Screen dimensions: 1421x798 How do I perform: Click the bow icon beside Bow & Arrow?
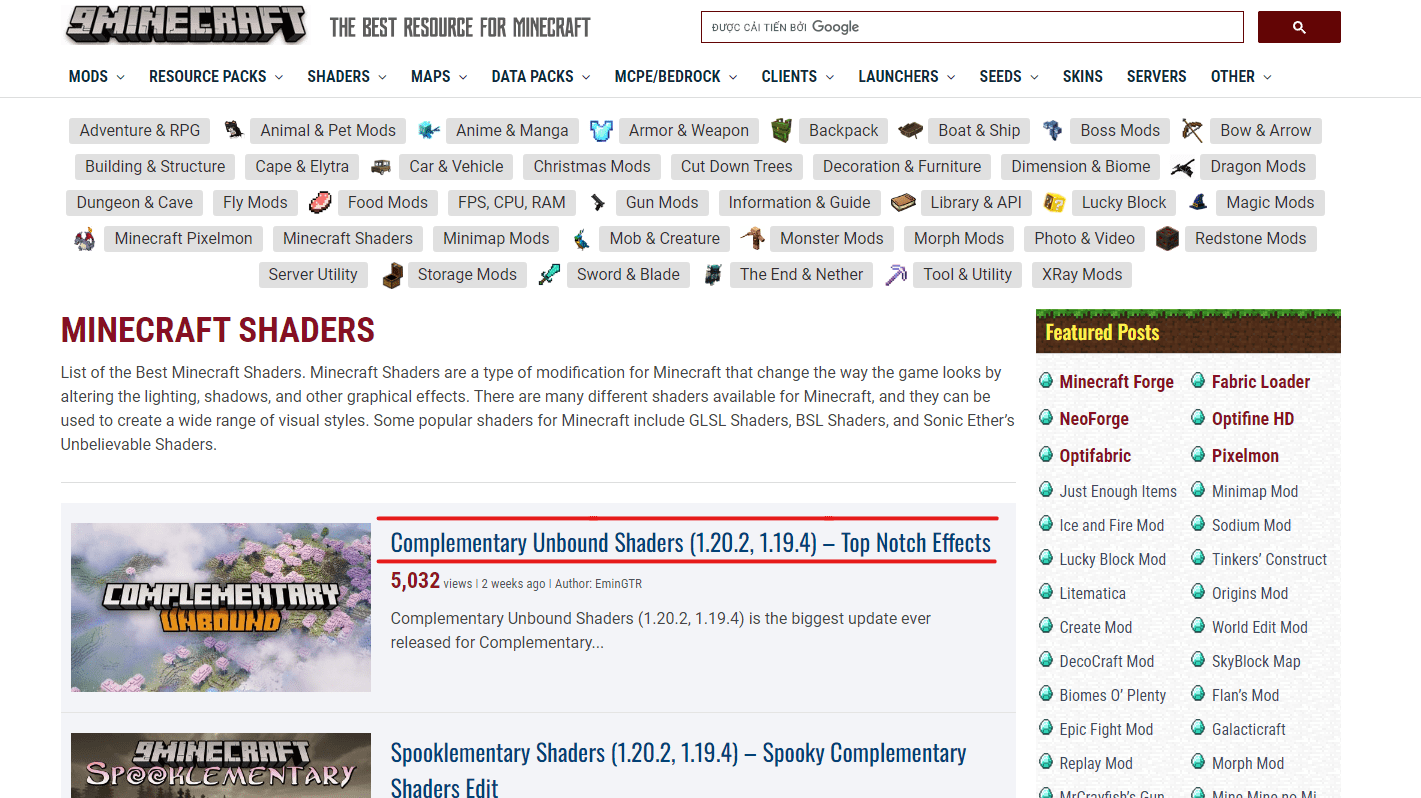1192,130
